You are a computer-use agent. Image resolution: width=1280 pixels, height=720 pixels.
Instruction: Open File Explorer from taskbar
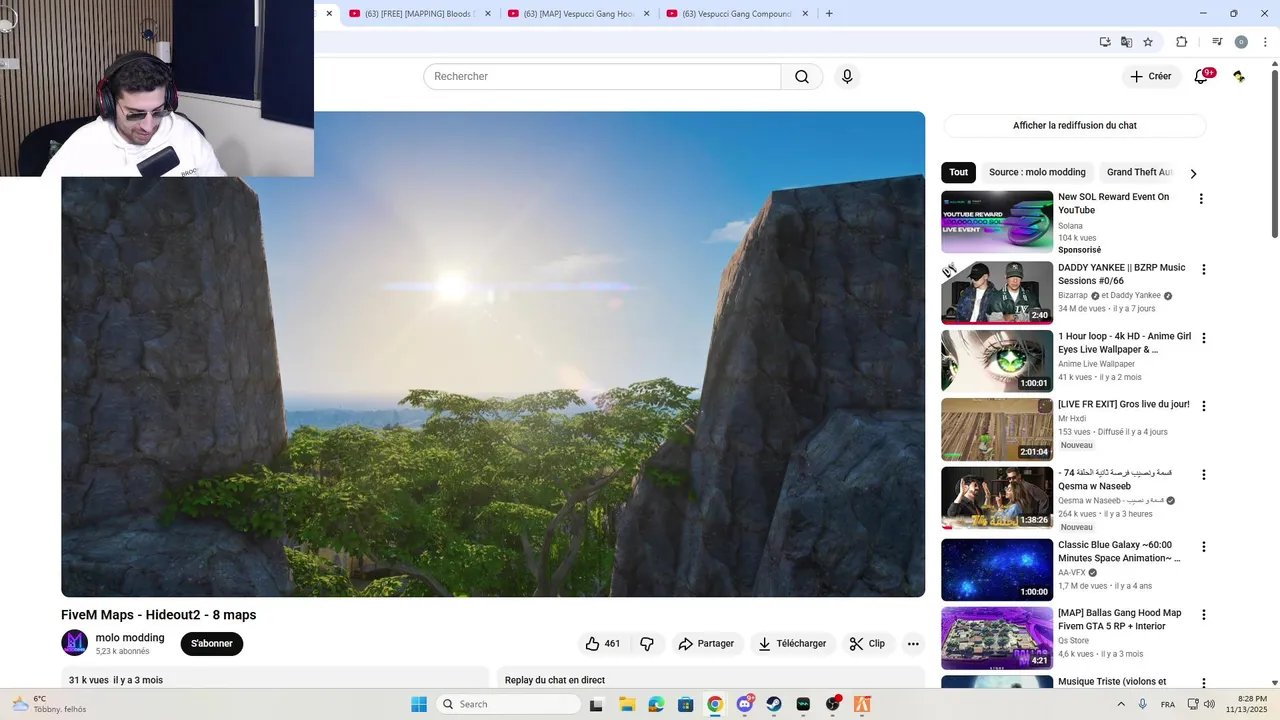tap(627, 704)
